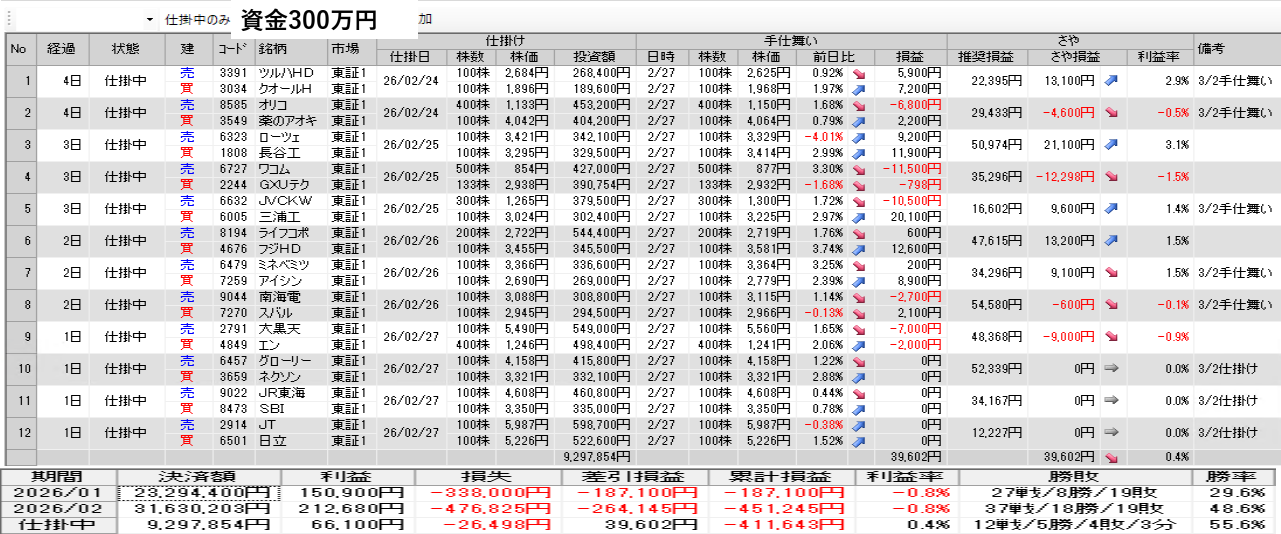This screenshot has width=1281, height=534.
Task: Click the arrow next to スバル's -0.13% change
Action: [858, 313]
